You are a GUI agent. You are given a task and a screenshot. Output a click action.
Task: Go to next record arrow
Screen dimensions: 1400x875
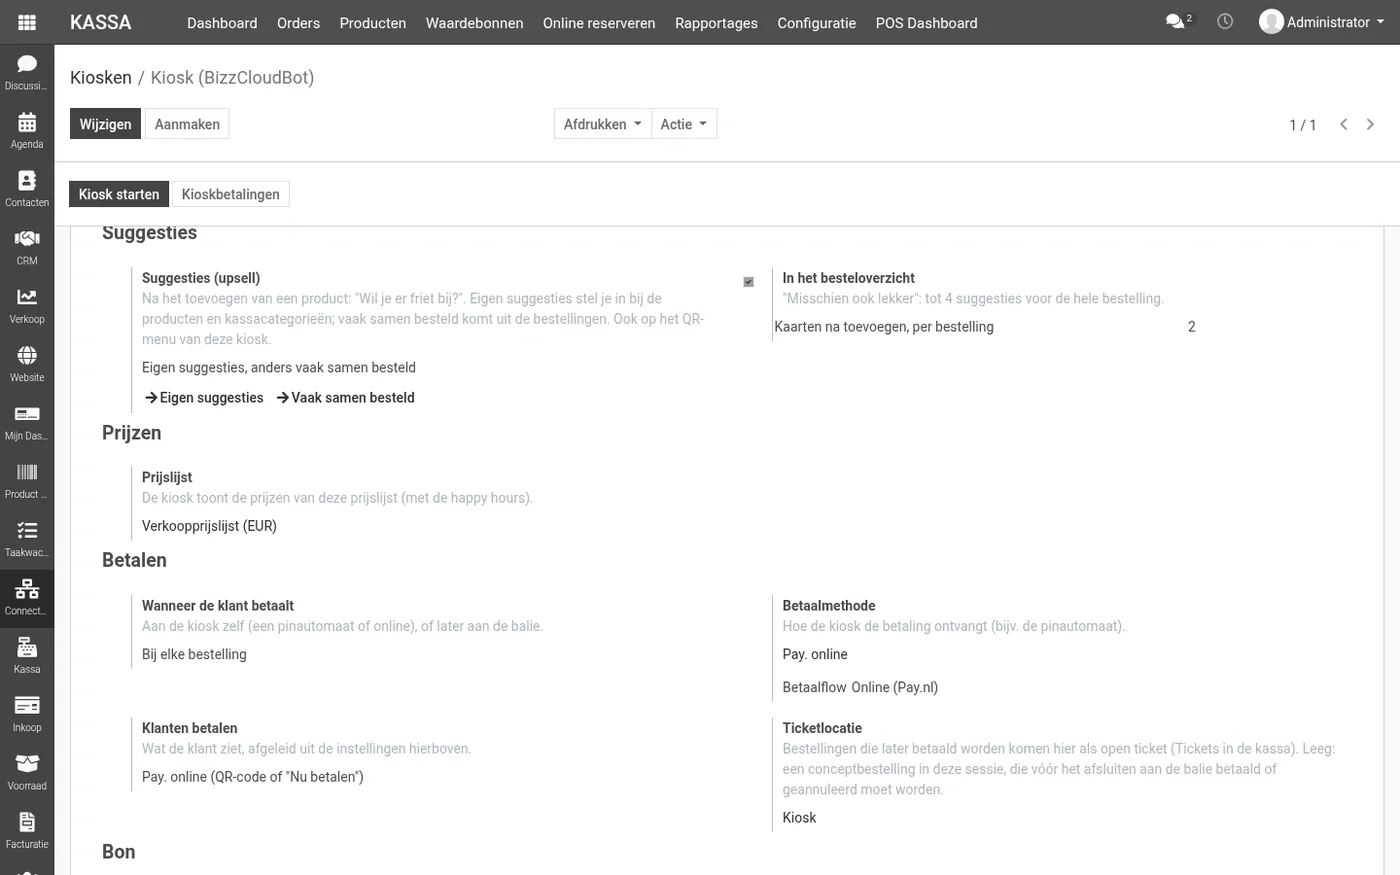(x=1370, y=124)
